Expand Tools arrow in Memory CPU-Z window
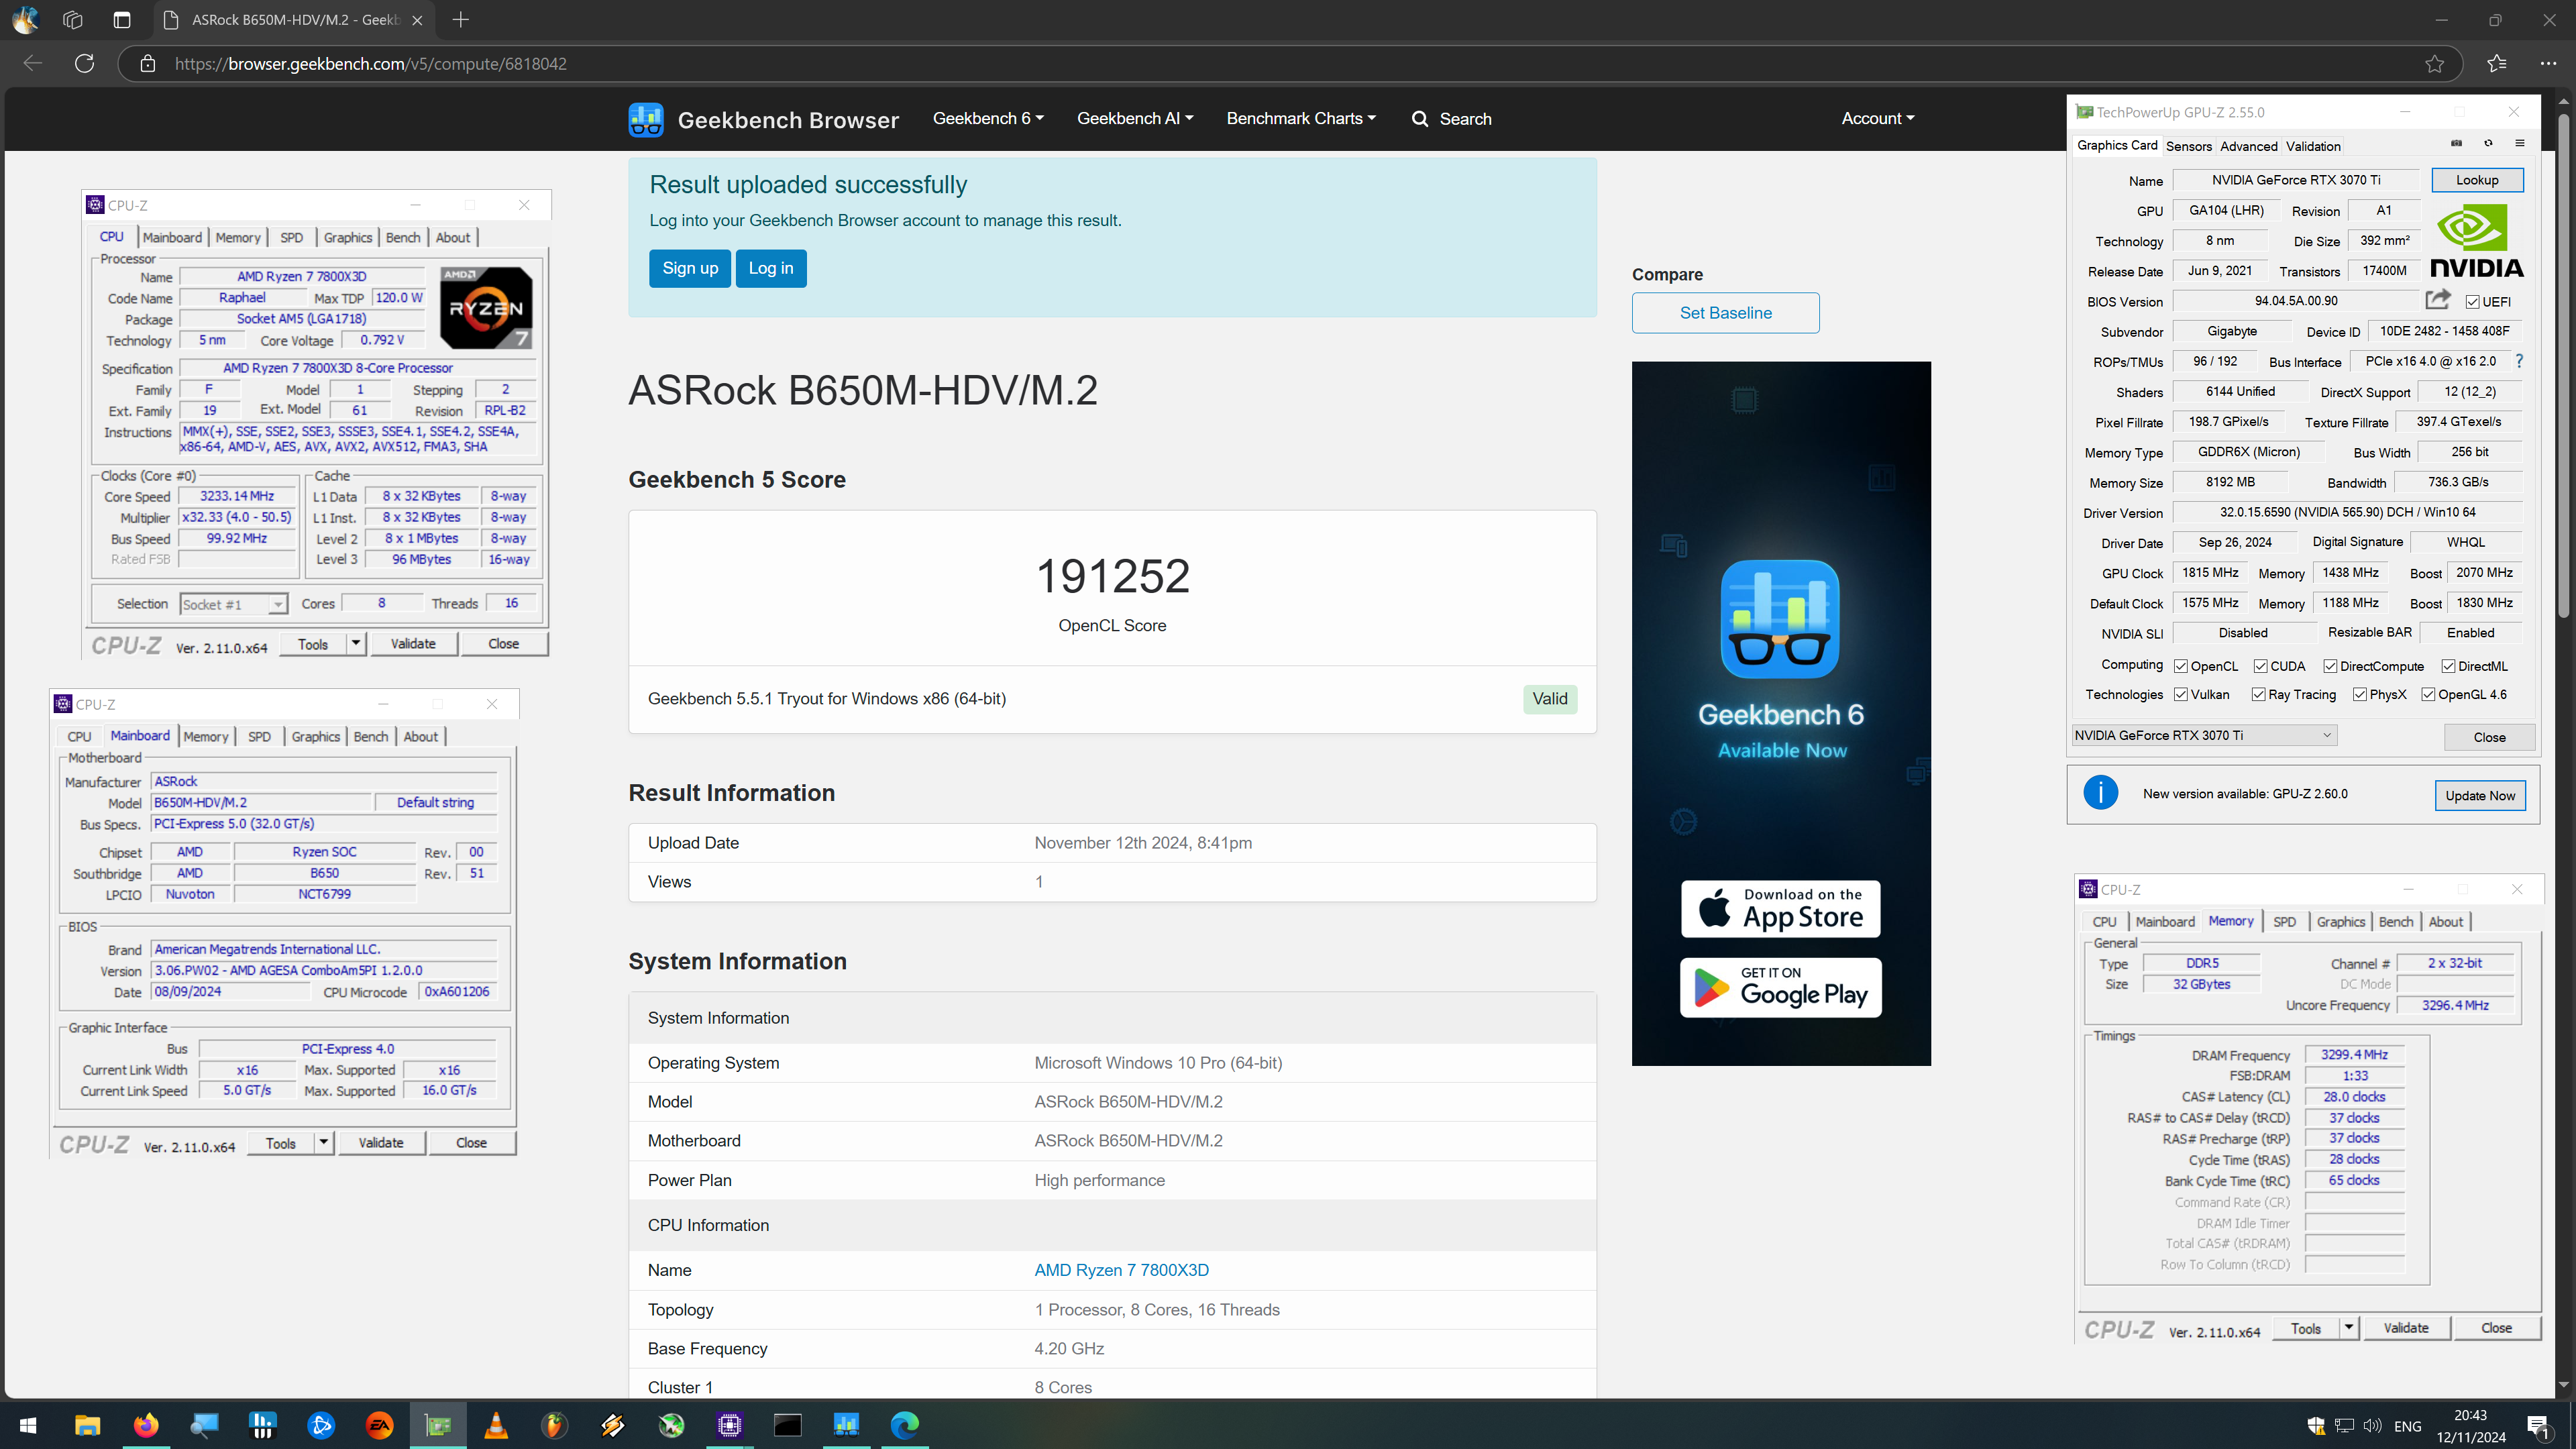The width and height of the screenshot is (2576, 1449). click(x=2349, y=1328)
